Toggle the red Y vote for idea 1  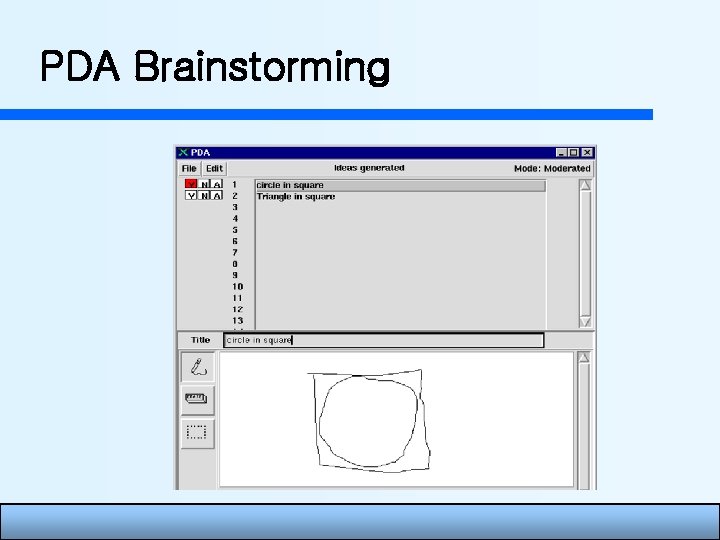pos(191,184)
